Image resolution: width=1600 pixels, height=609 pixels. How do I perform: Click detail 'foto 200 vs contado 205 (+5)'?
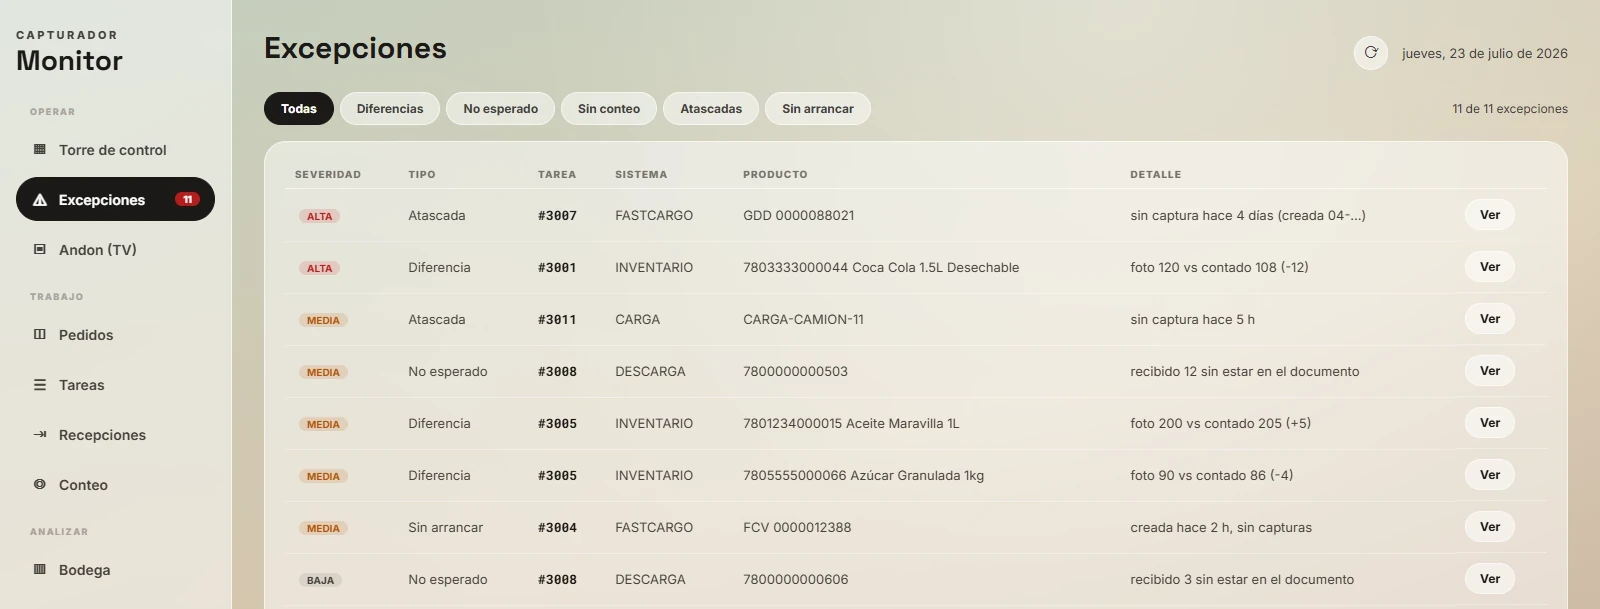click(x=1220, y=423)
